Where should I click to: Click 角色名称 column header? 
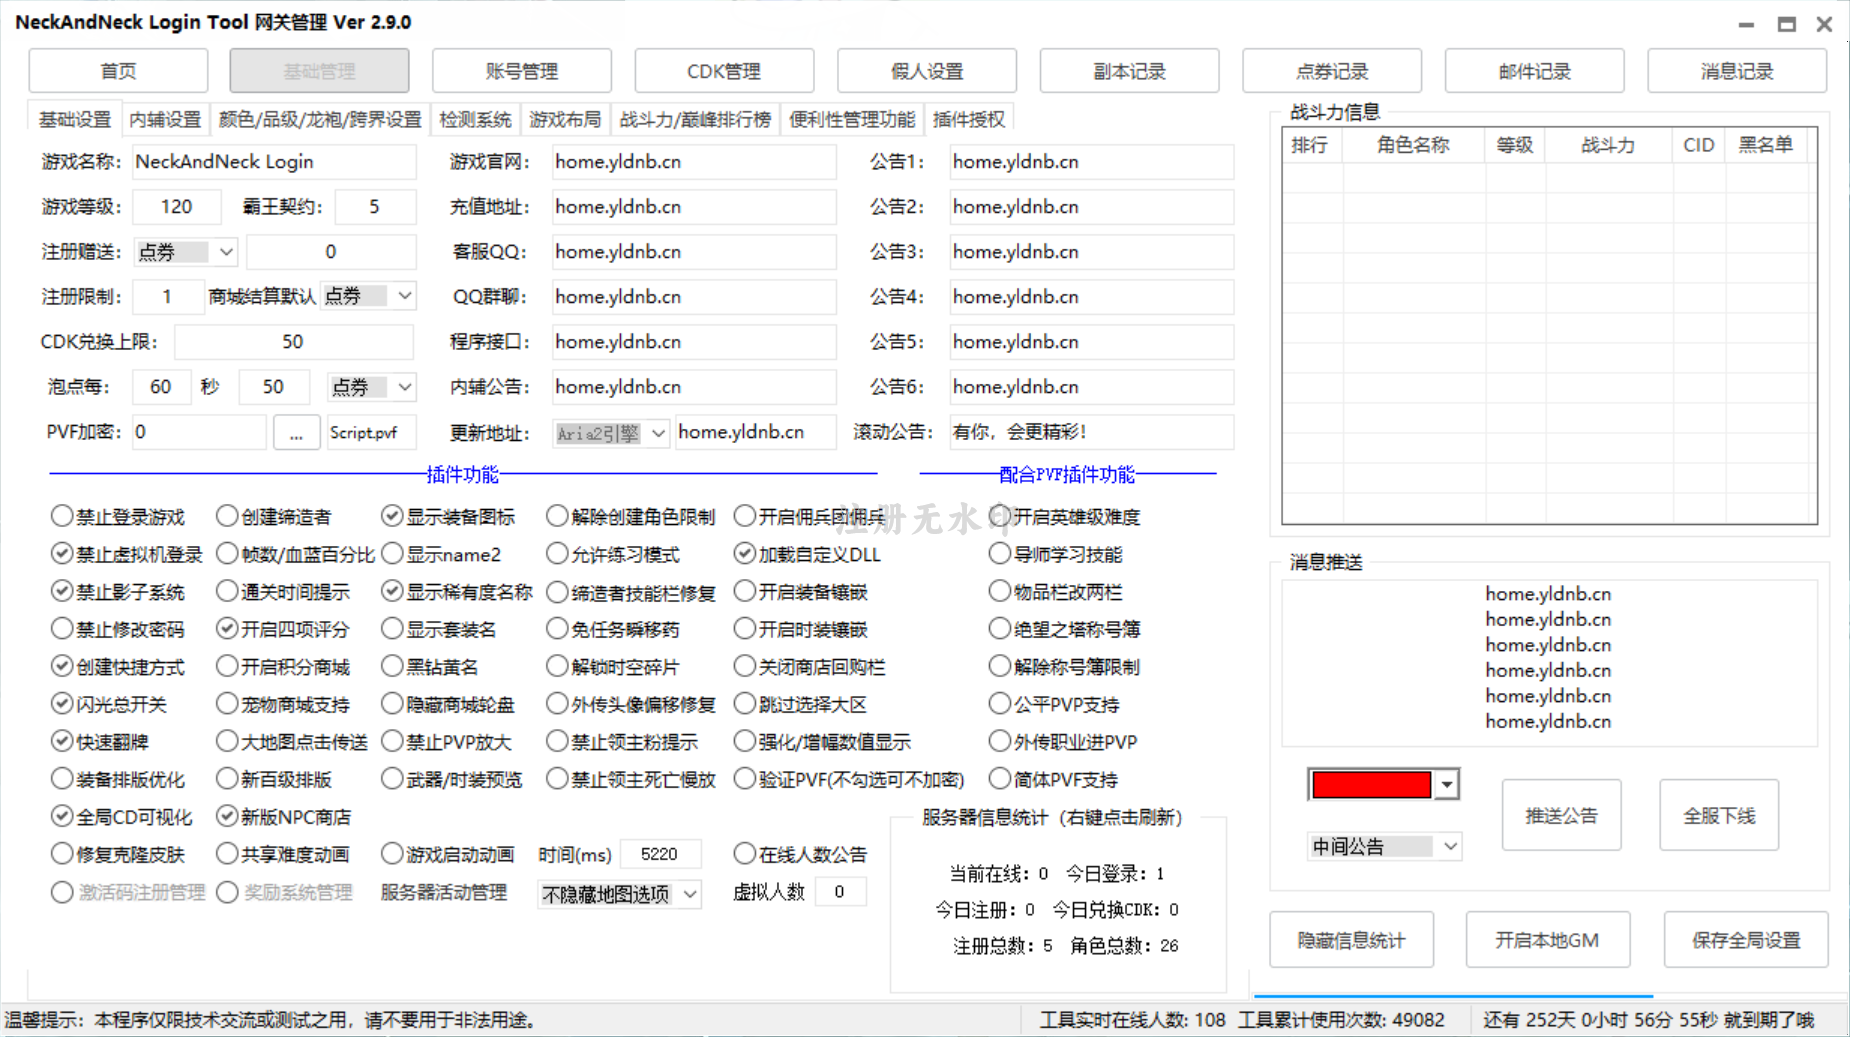click(1412, 145)
